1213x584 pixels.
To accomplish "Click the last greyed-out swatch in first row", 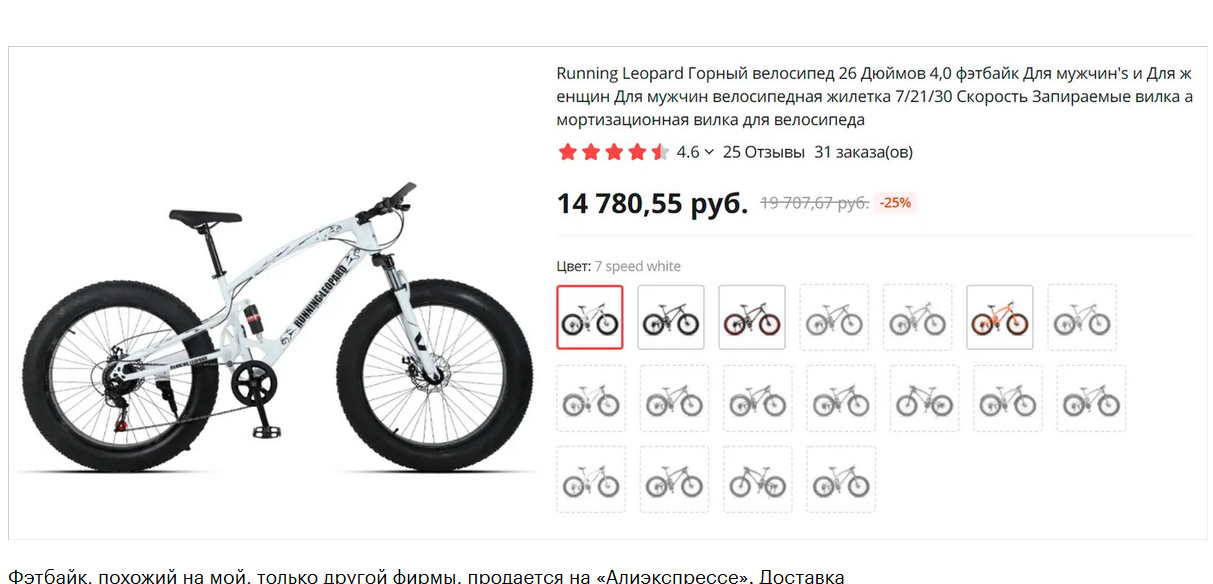I will click(x=1082, y=317).
